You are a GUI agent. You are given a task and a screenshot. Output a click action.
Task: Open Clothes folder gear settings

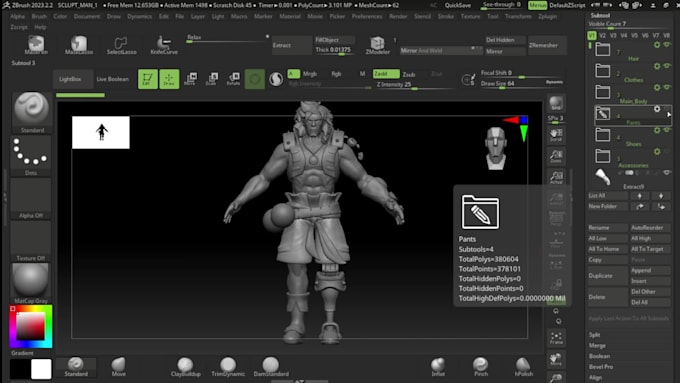(x=657, y=66)
